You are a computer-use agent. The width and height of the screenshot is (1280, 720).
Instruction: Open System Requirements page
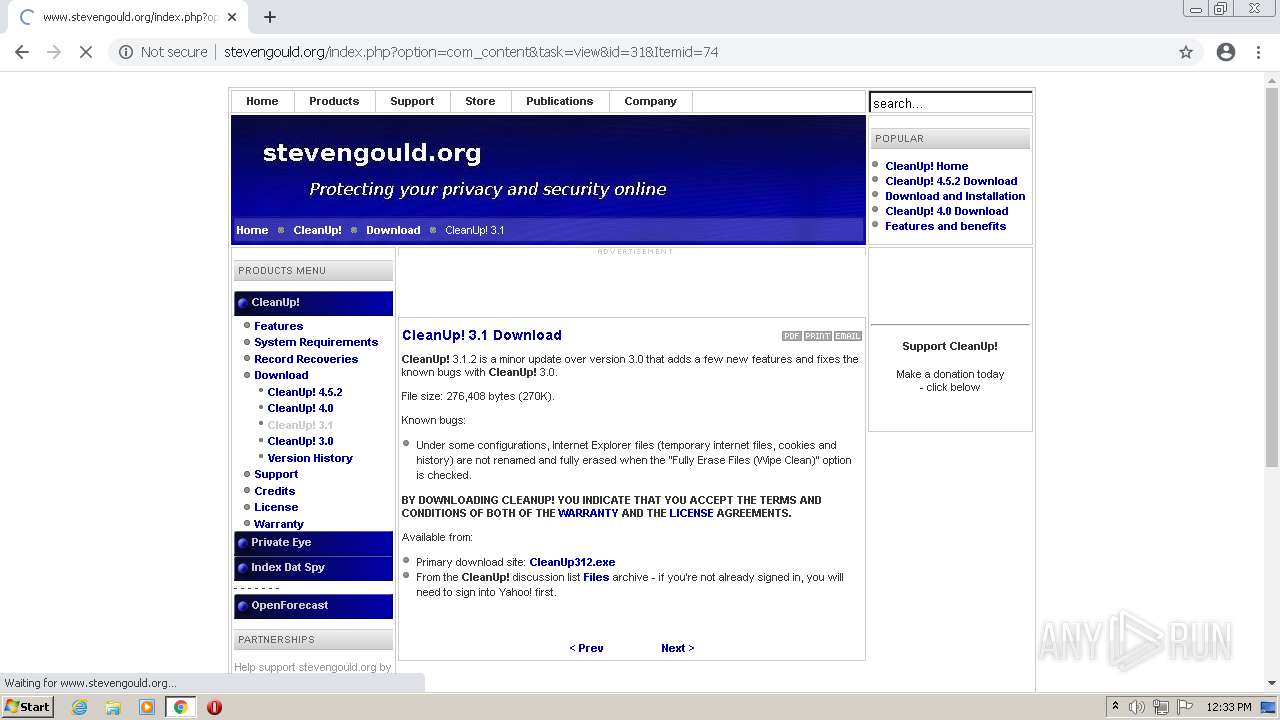(316, 342)
